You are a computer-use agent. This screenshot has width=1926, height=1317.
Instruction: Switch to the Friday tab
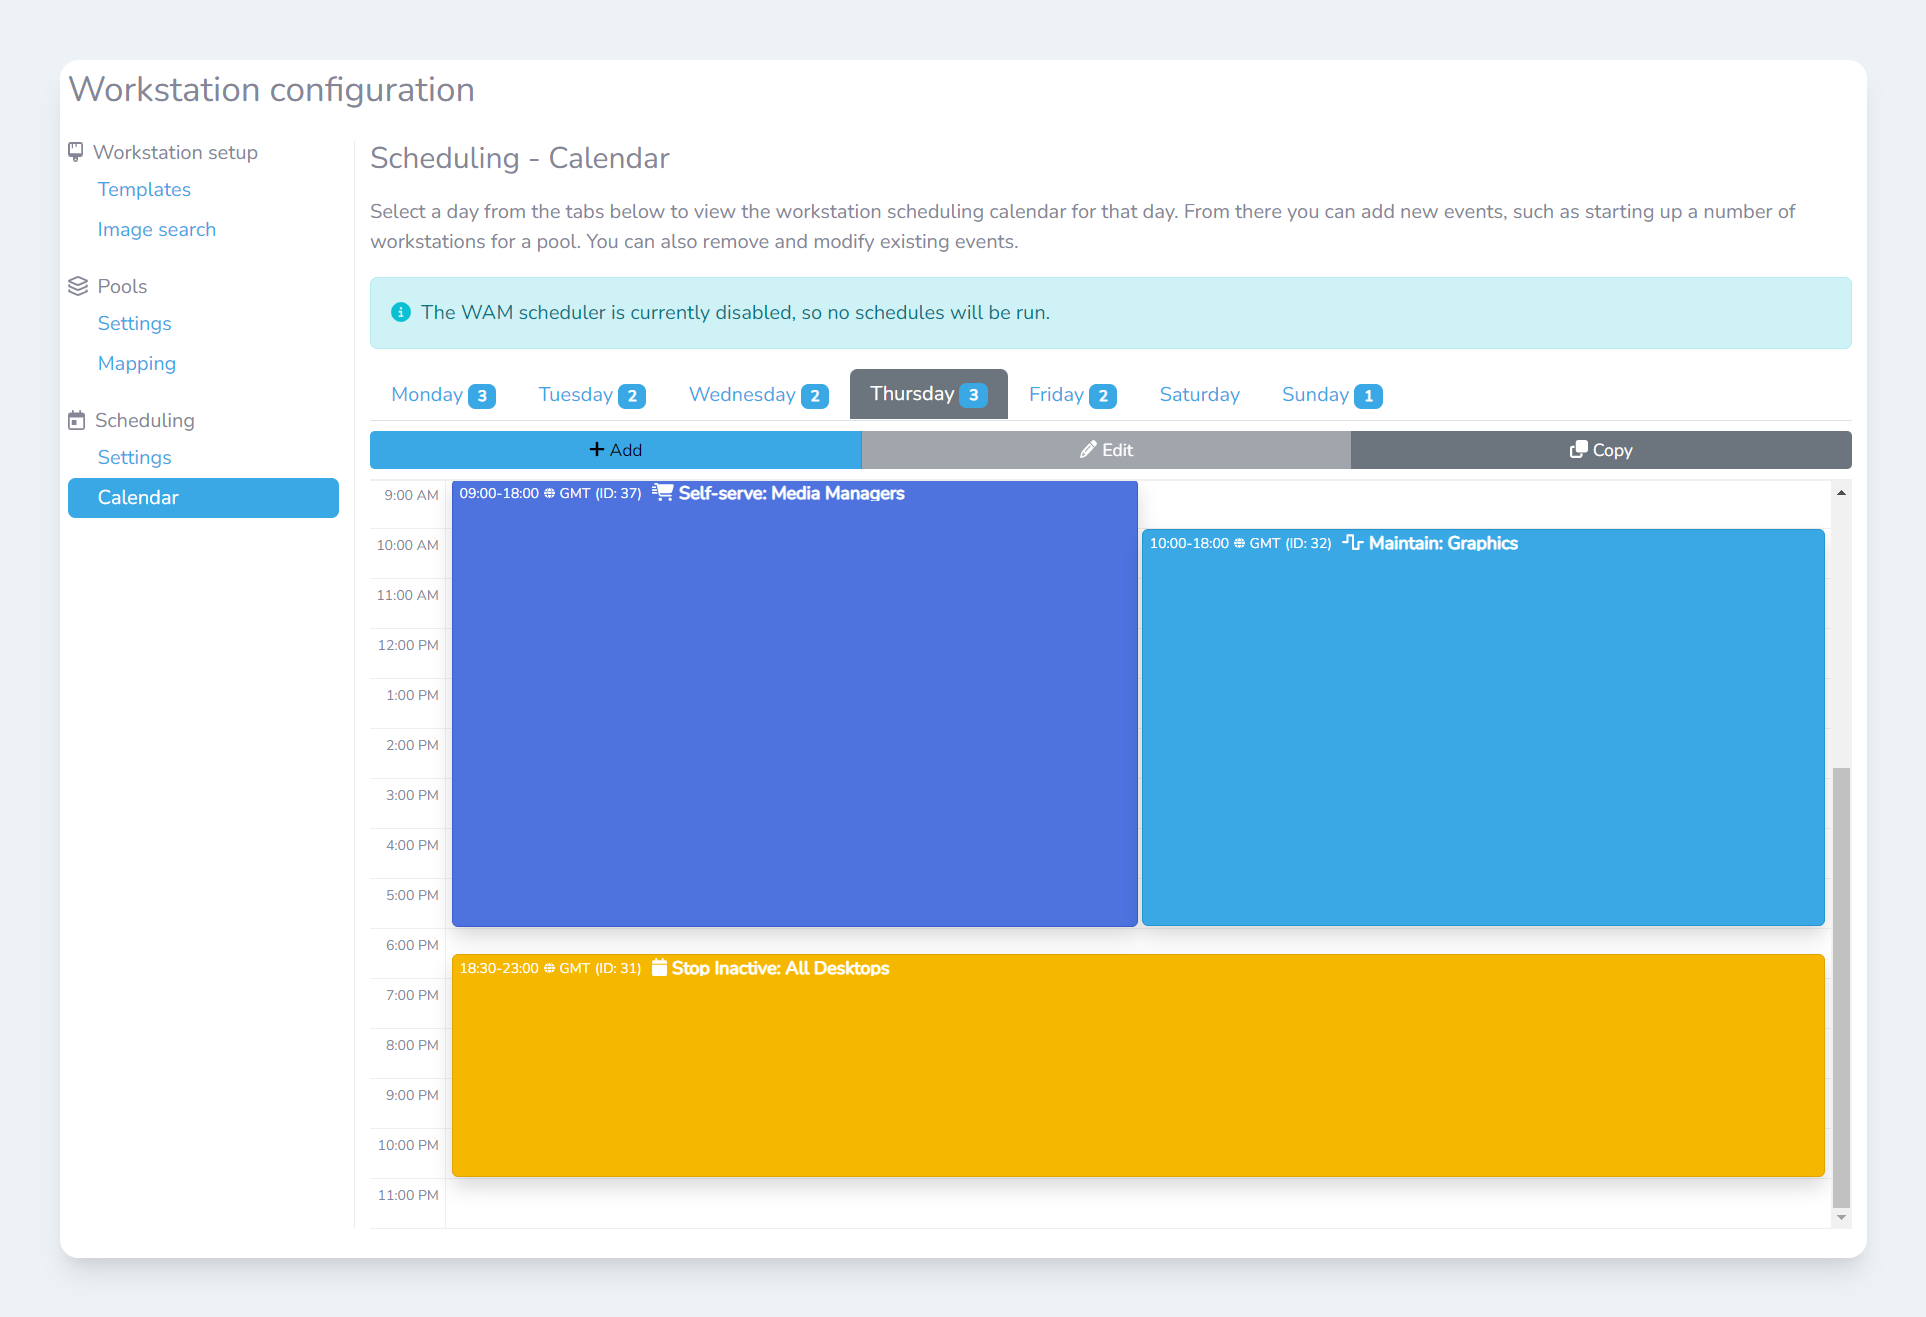[1072, 394]
